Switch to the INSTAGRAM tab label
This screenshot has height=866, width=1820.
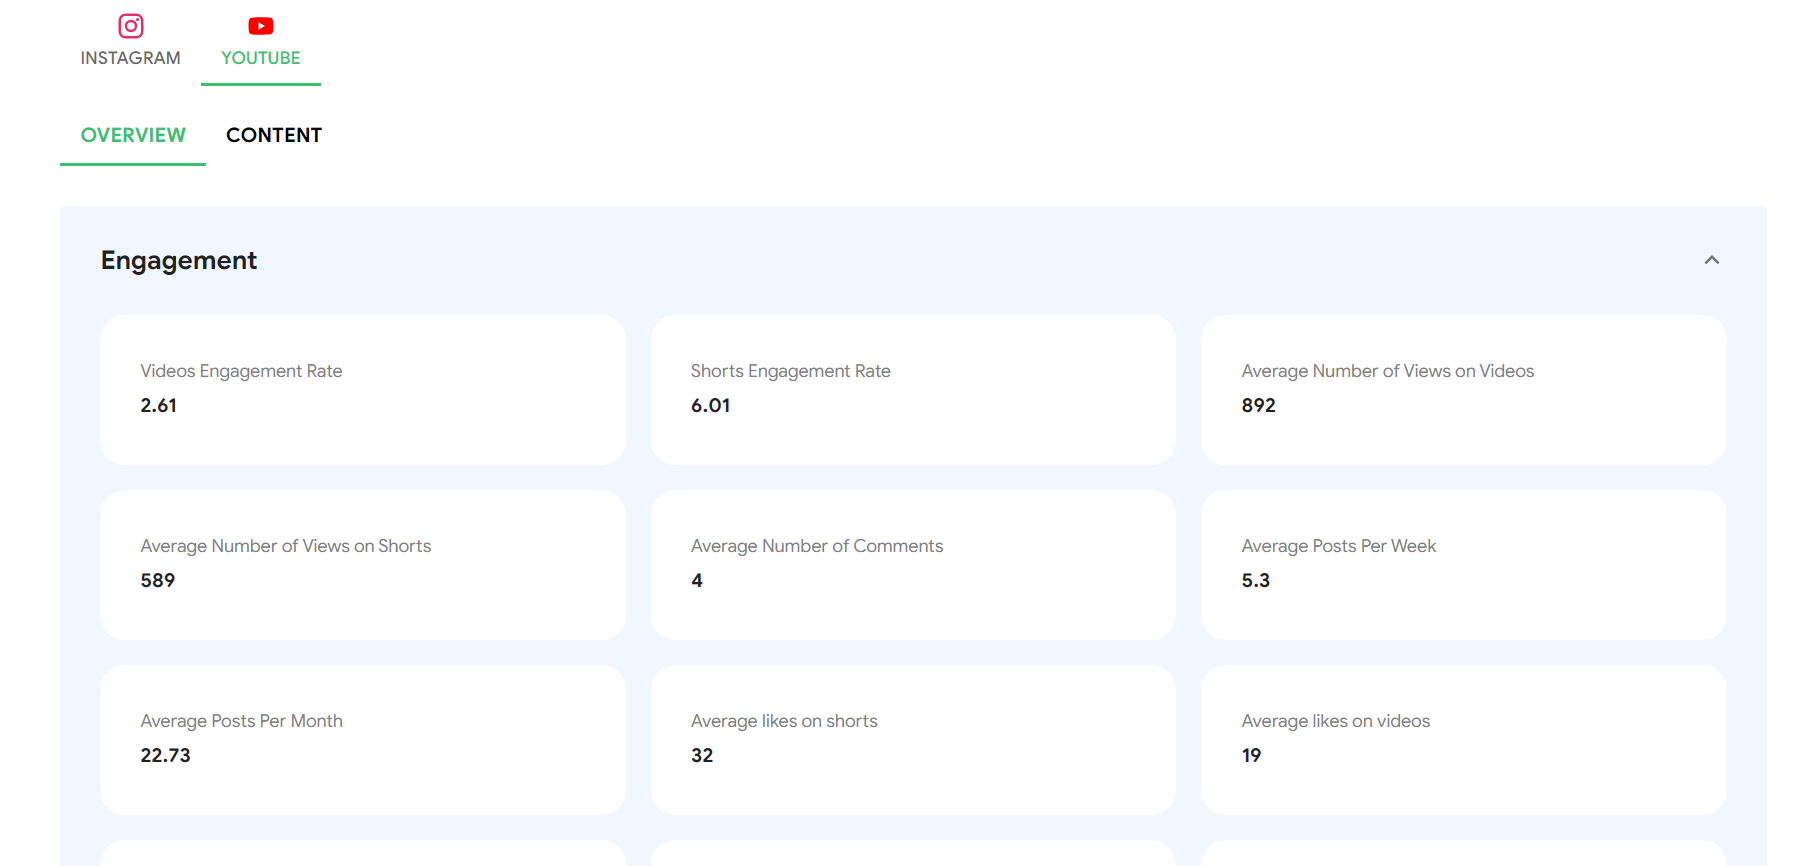131,58
